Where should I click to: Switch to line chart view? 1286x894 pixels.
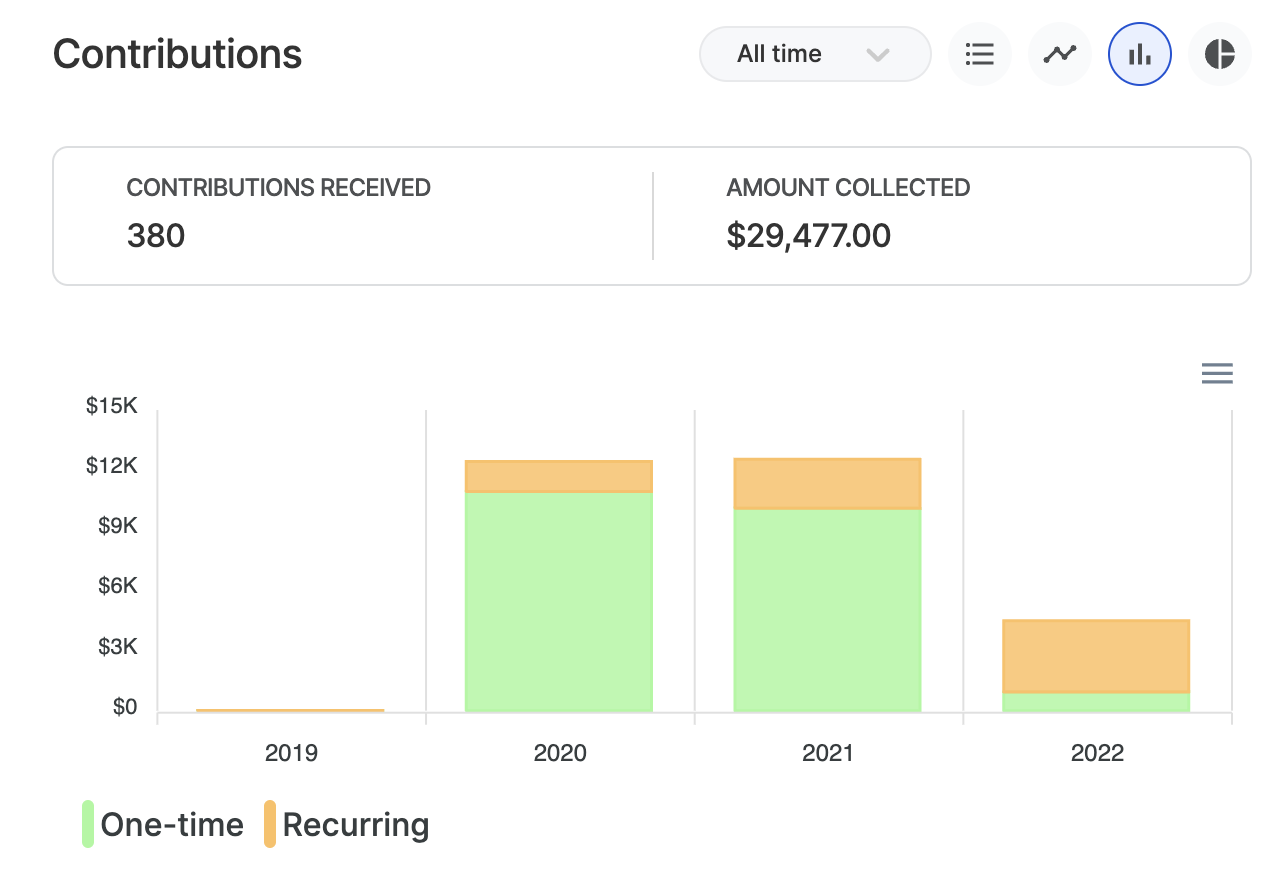[1059, 54]
